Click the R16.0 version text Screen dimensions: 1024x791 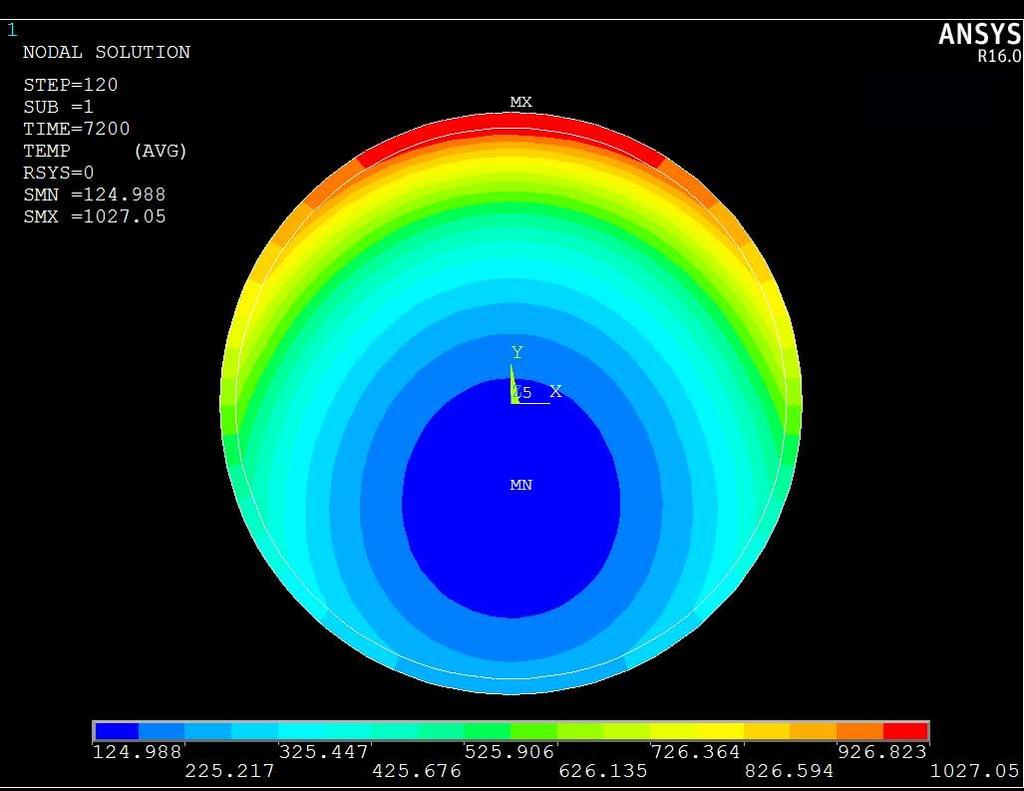coord(999,56)
